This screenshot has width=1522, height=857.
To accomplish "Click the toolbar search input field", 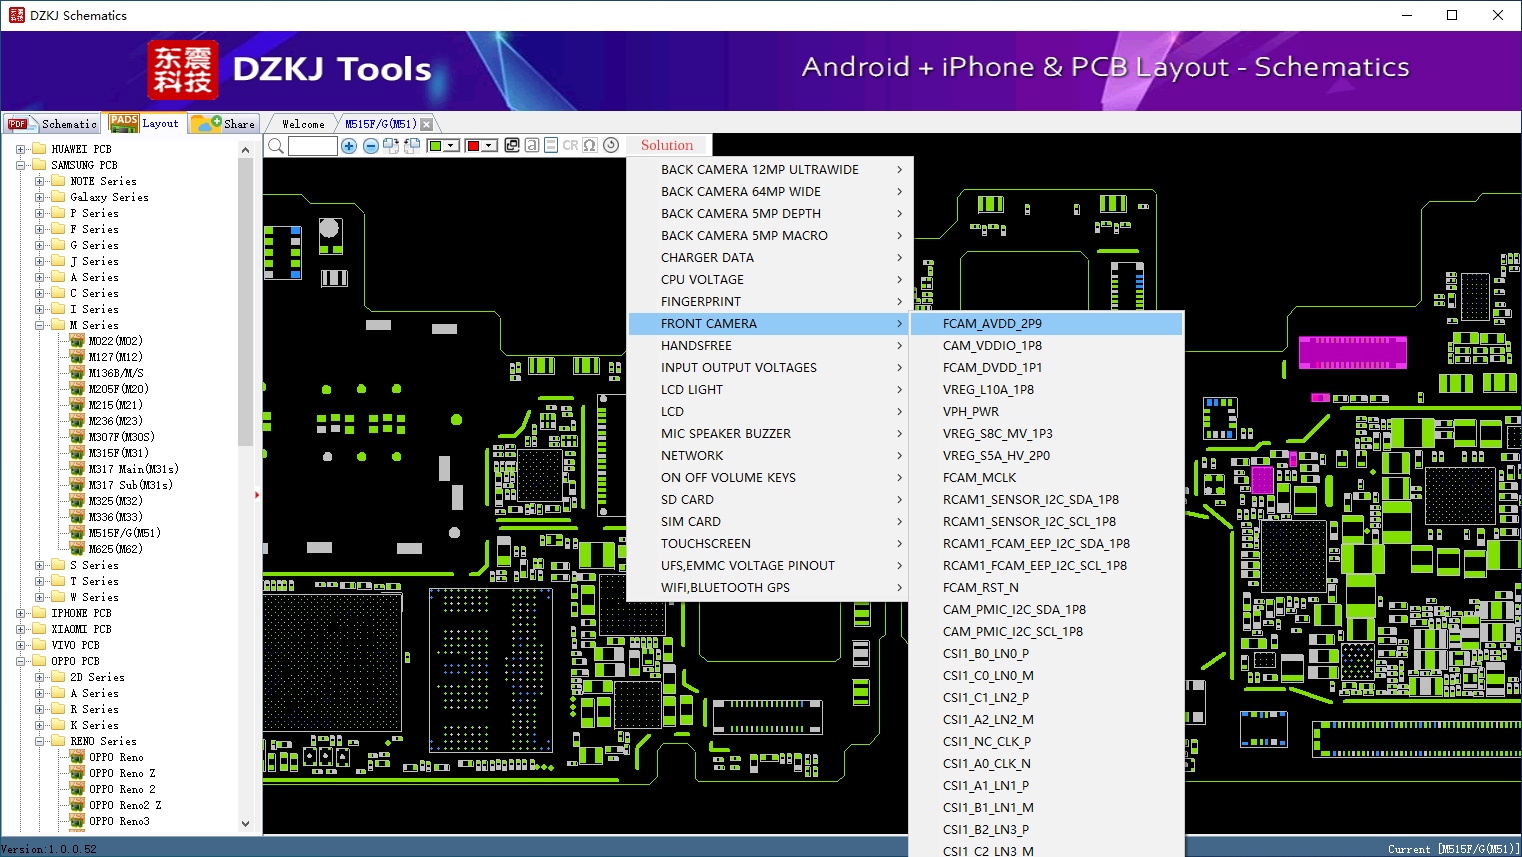I will pos(313,146).
